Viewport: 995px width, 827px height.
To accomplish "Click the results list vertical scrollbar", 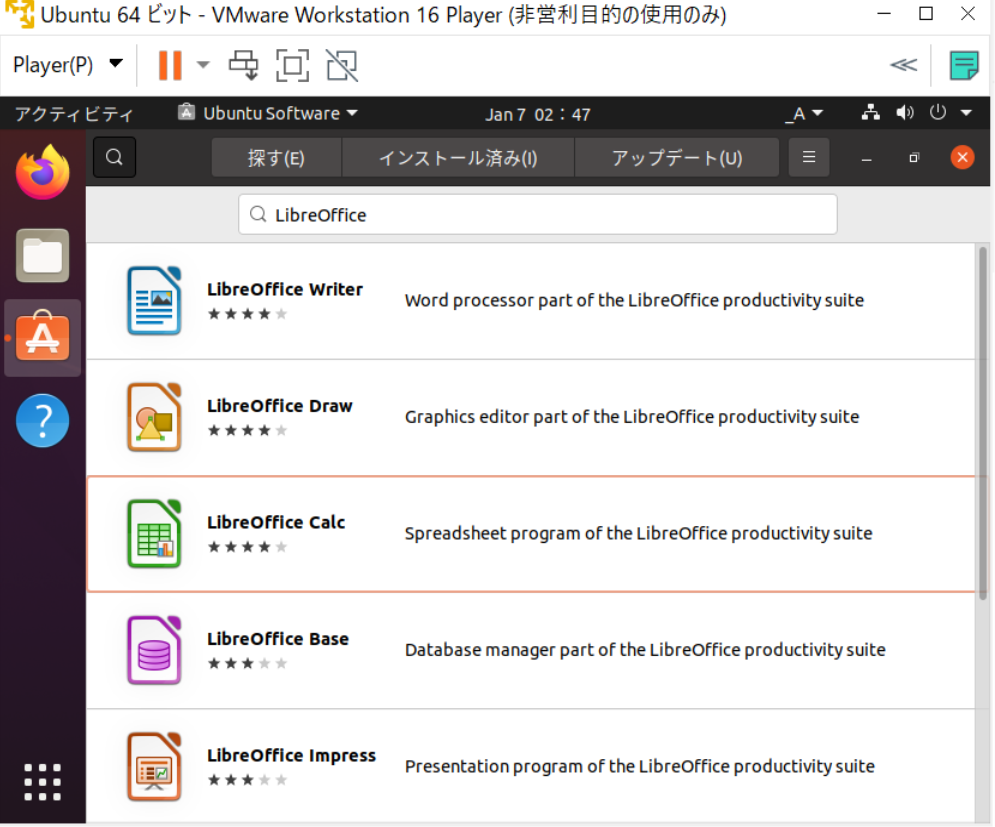I will [983, 423].
